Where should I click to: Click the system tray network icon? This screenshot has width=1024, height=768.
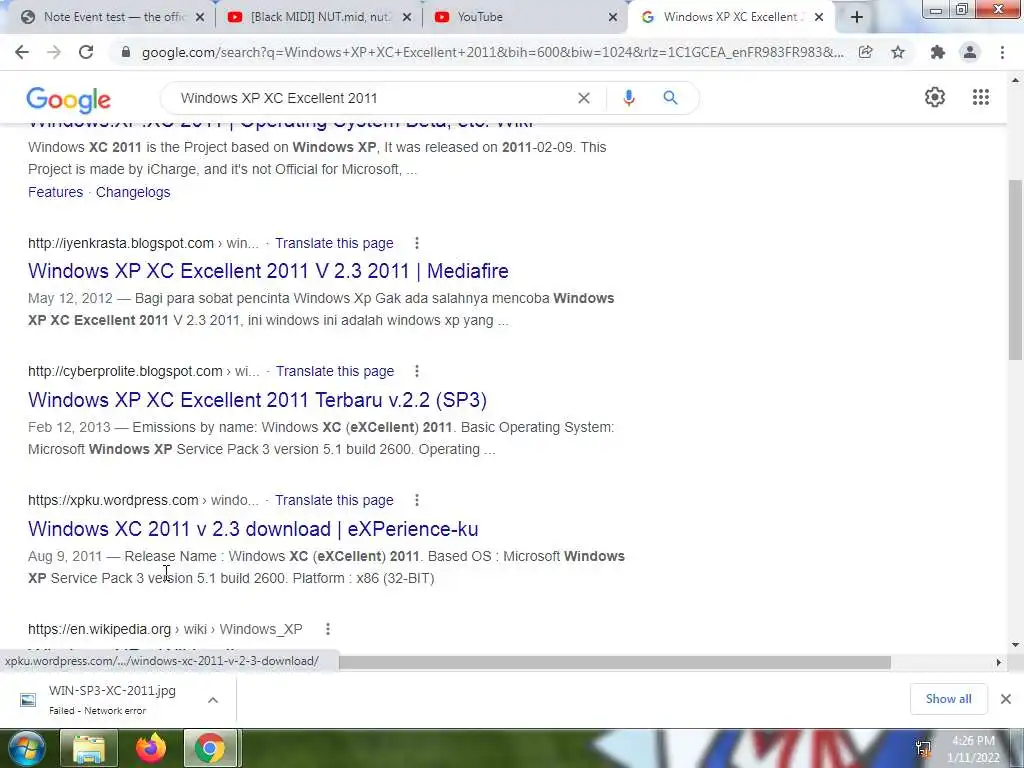pos(923,748)
